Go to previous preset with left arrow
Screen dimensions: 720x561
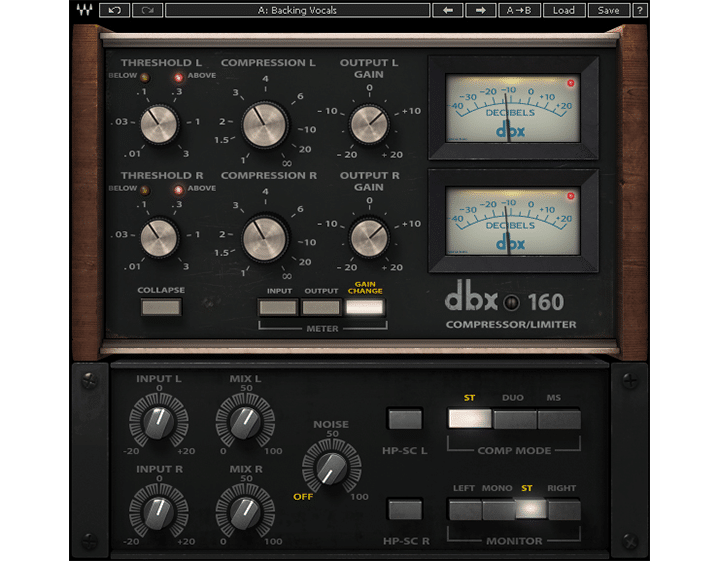pyautogui.click(x=448, y=10)
